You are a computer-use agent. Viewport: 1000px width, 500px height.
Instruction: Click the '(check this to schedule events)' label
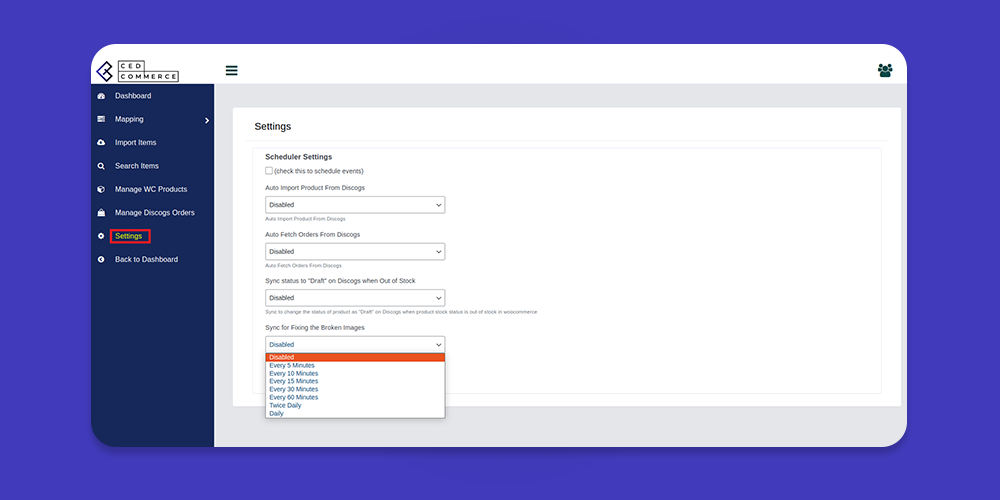pos(319,171)
